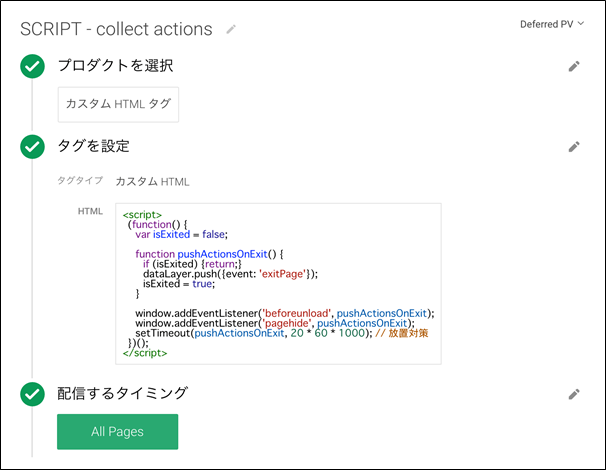
Task: Open the Deferred PV dropdown
Action: (x=552, y=24)
